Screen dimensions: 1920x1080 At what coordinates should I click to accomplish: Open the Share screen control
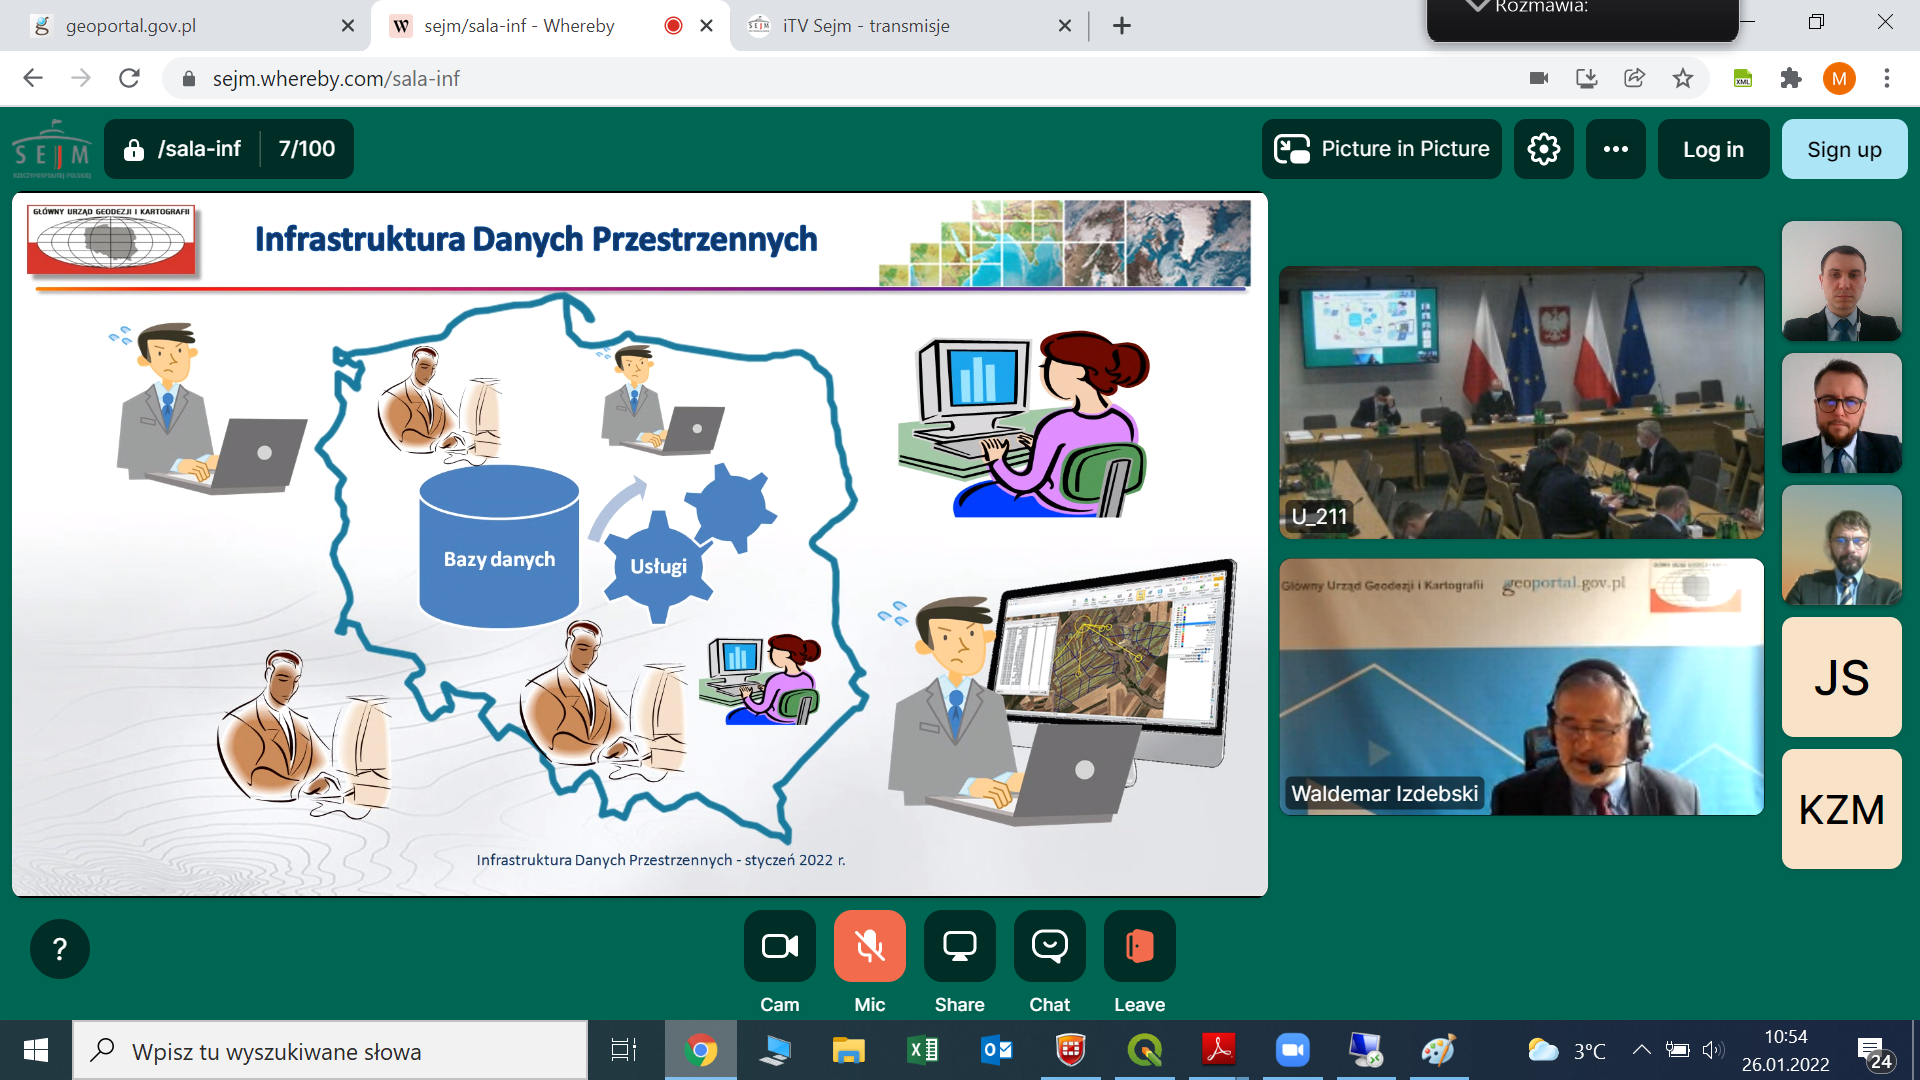[x=959, y=945]
